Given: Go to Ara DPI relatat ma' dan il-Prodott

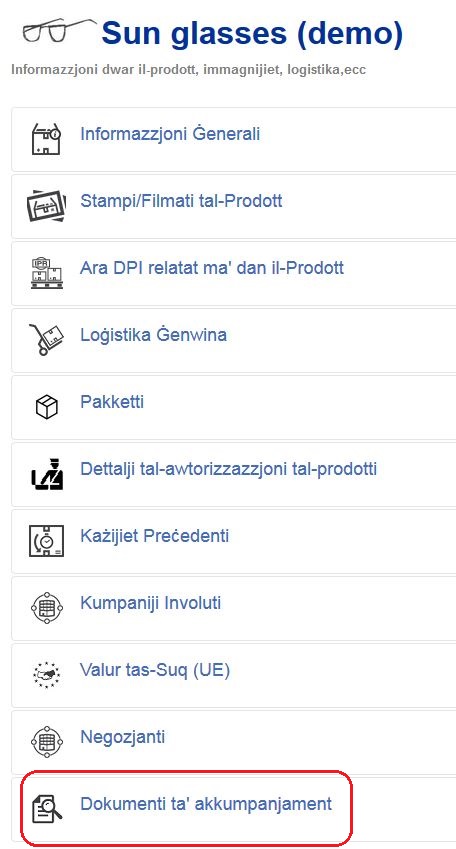Looking at the screenshot, I should click(x=212, y=268).
